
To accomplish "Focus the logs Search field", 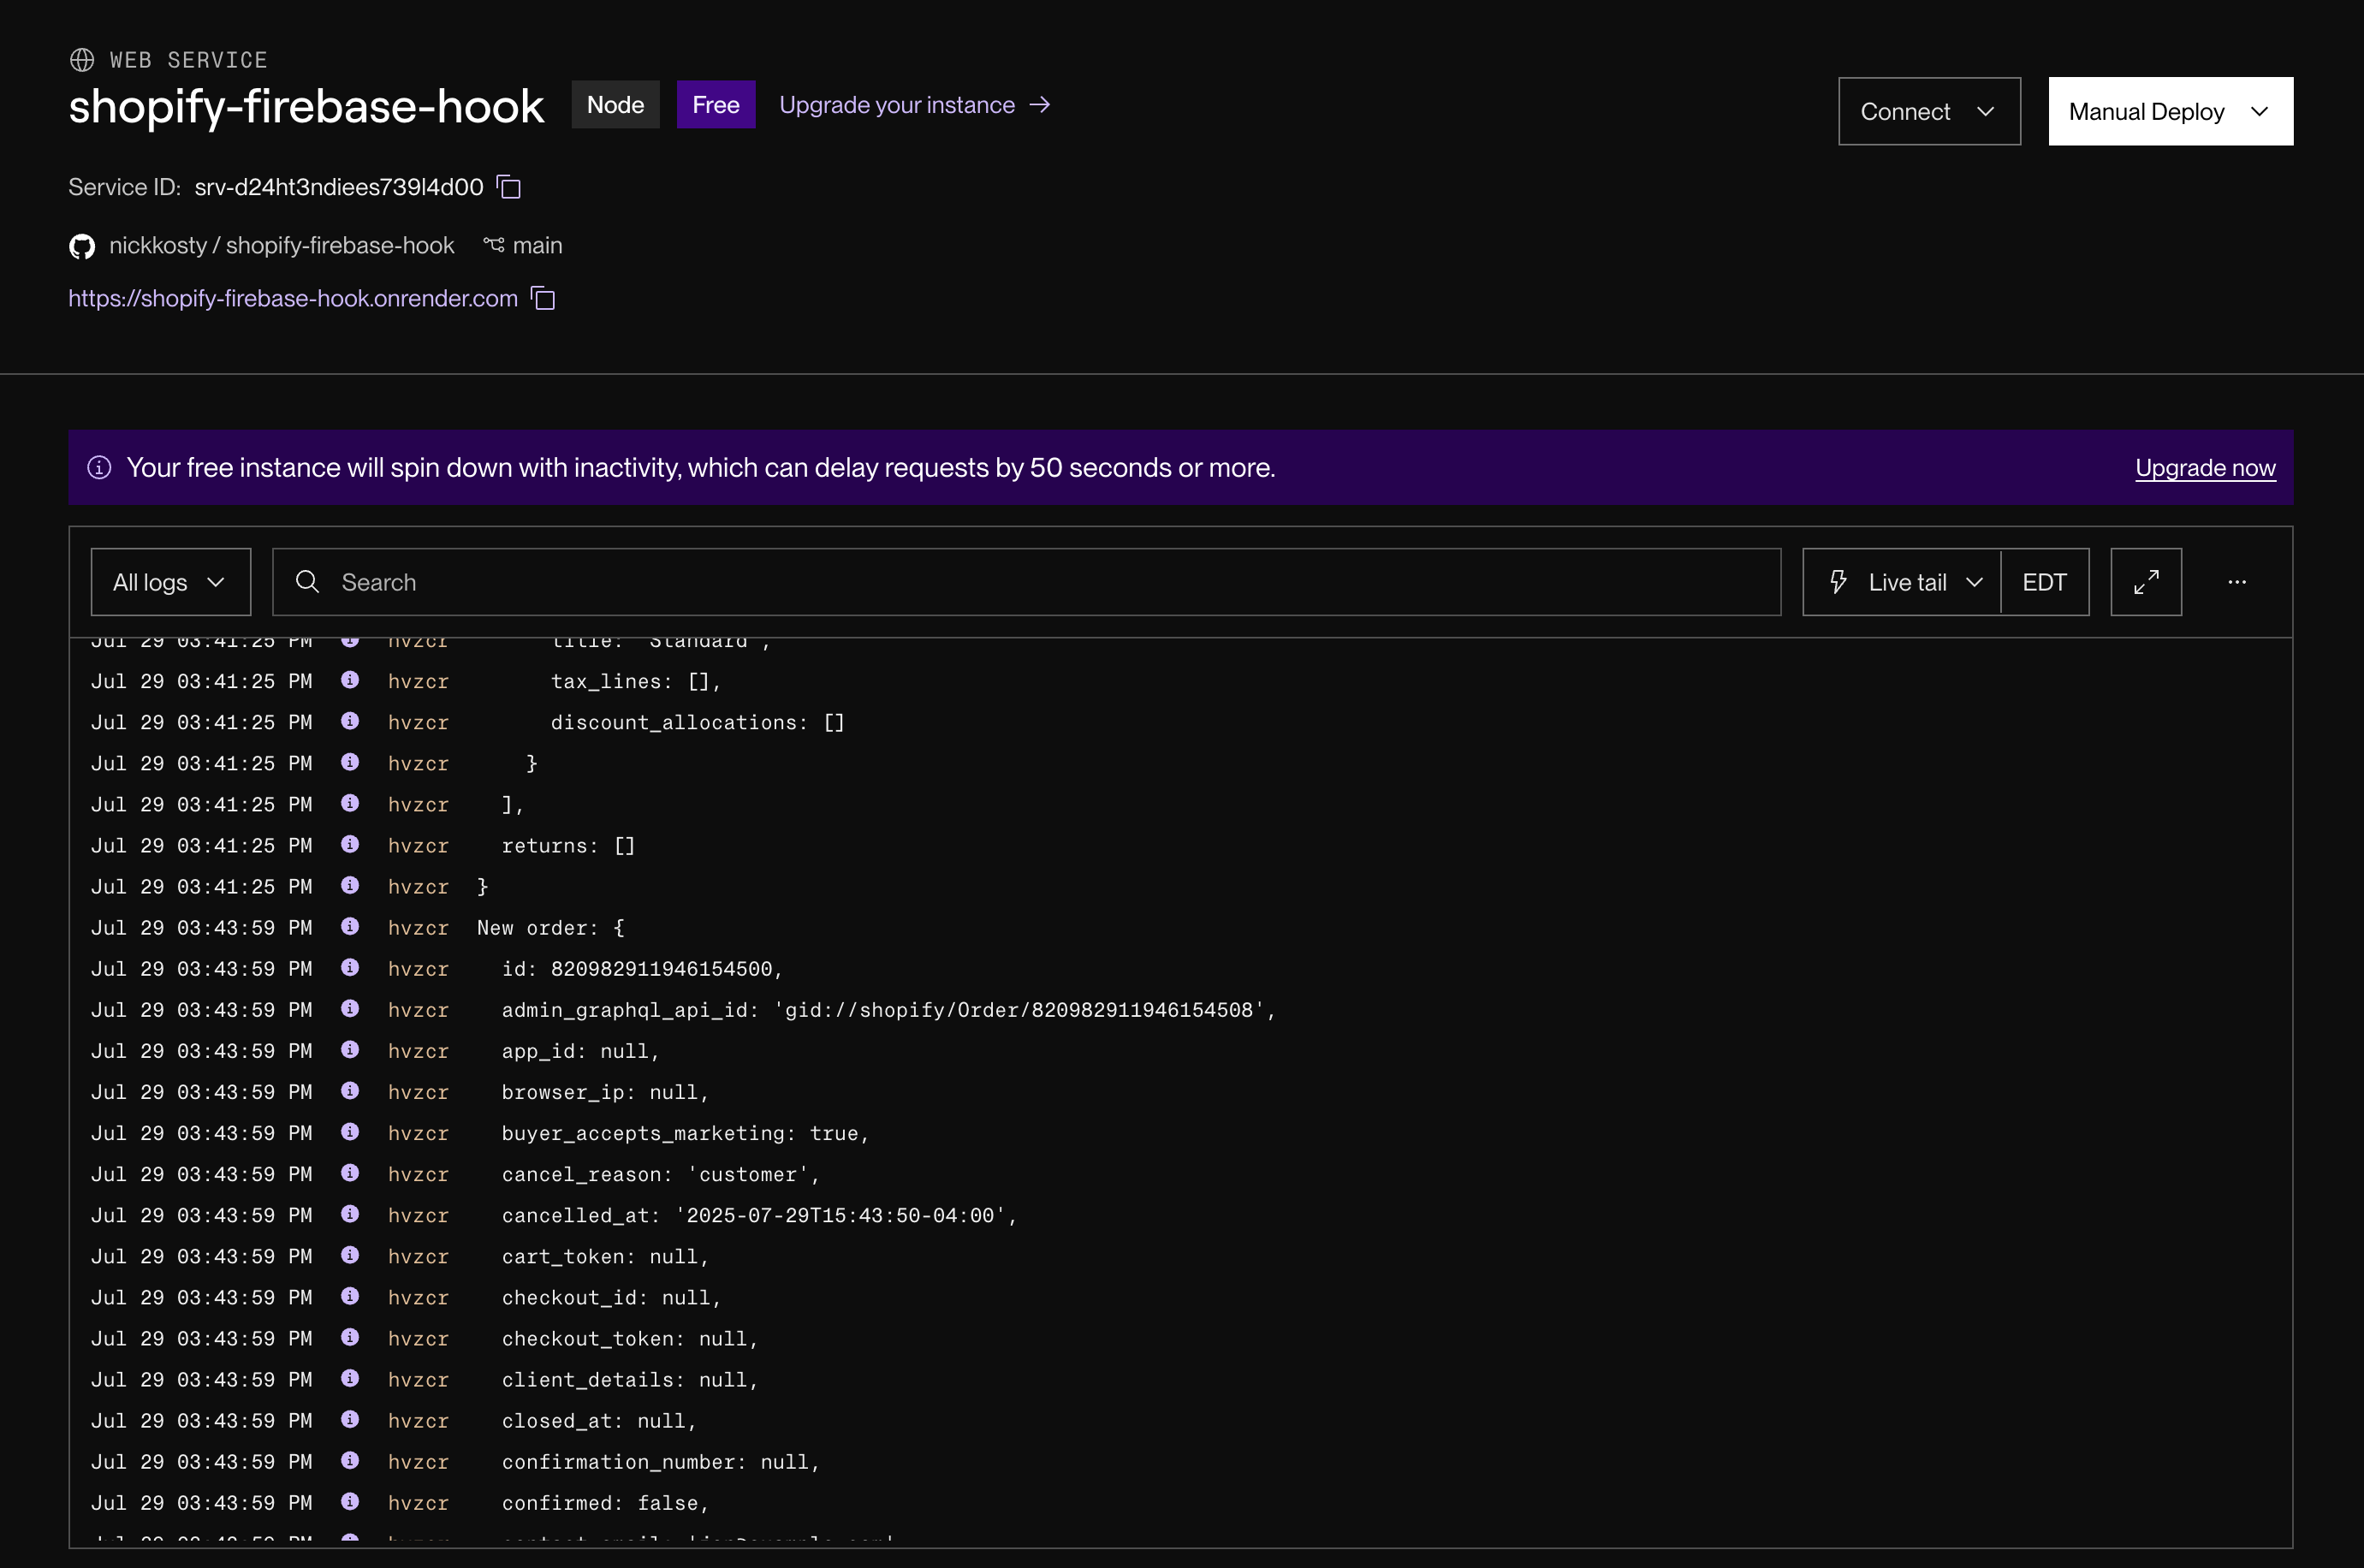I will (1026, 582).
